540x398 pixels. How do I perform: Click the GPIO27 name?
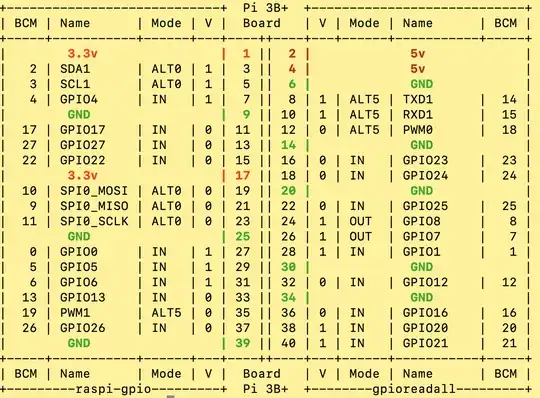tap(82, 145)
